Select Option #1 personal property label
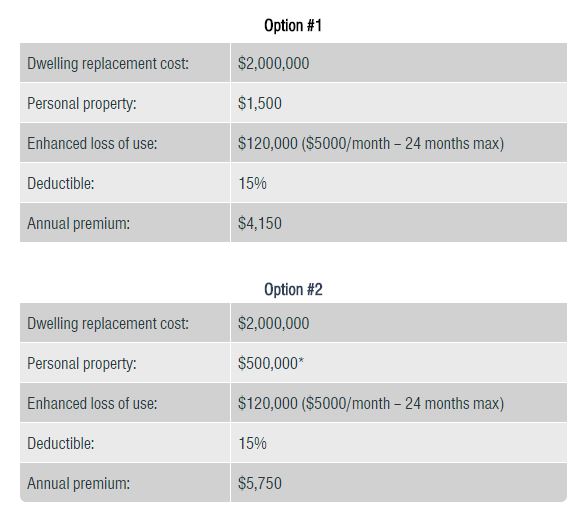This screenshot has height=512, width=587. (x=82, y=104)
